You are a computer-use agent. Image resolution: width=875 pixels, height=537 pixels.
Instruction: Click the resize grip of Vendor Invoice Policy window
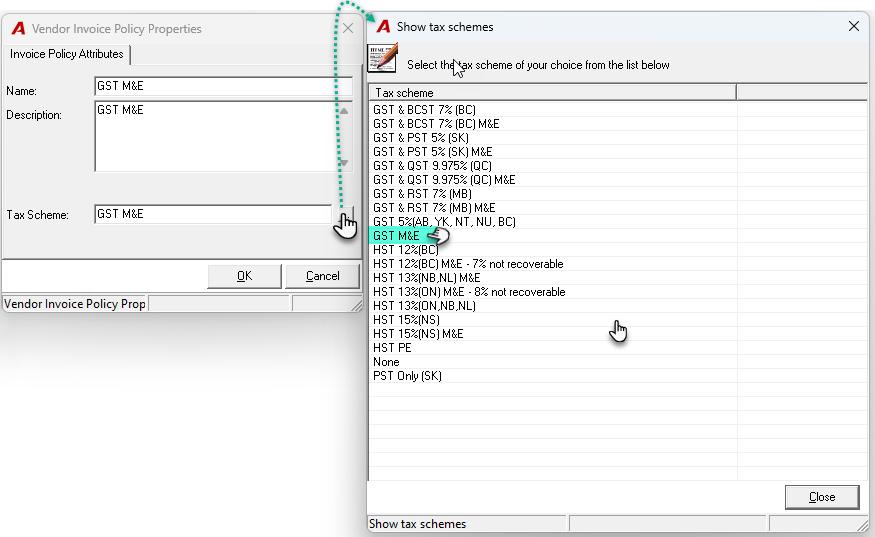coord(356,305)
